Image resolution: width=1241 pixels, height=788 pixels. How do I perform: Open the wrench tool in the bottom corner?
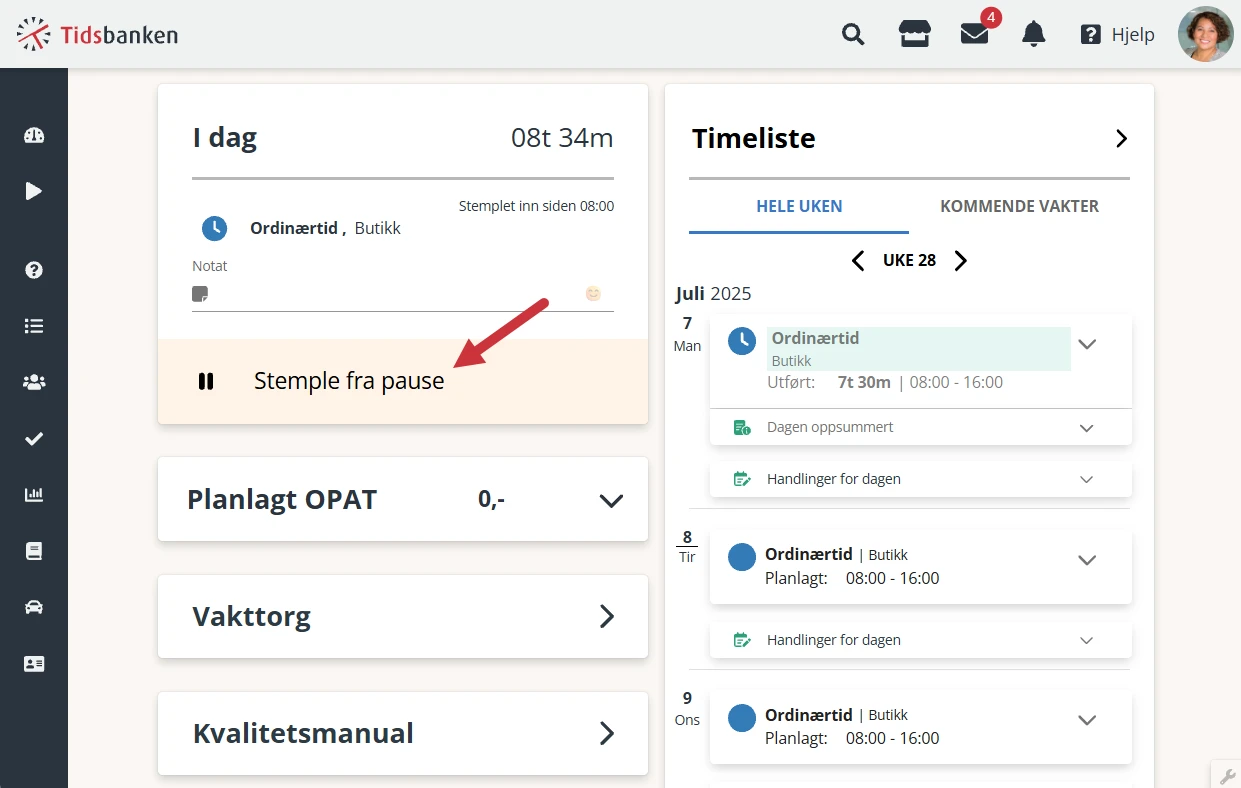pos(1227,776)
